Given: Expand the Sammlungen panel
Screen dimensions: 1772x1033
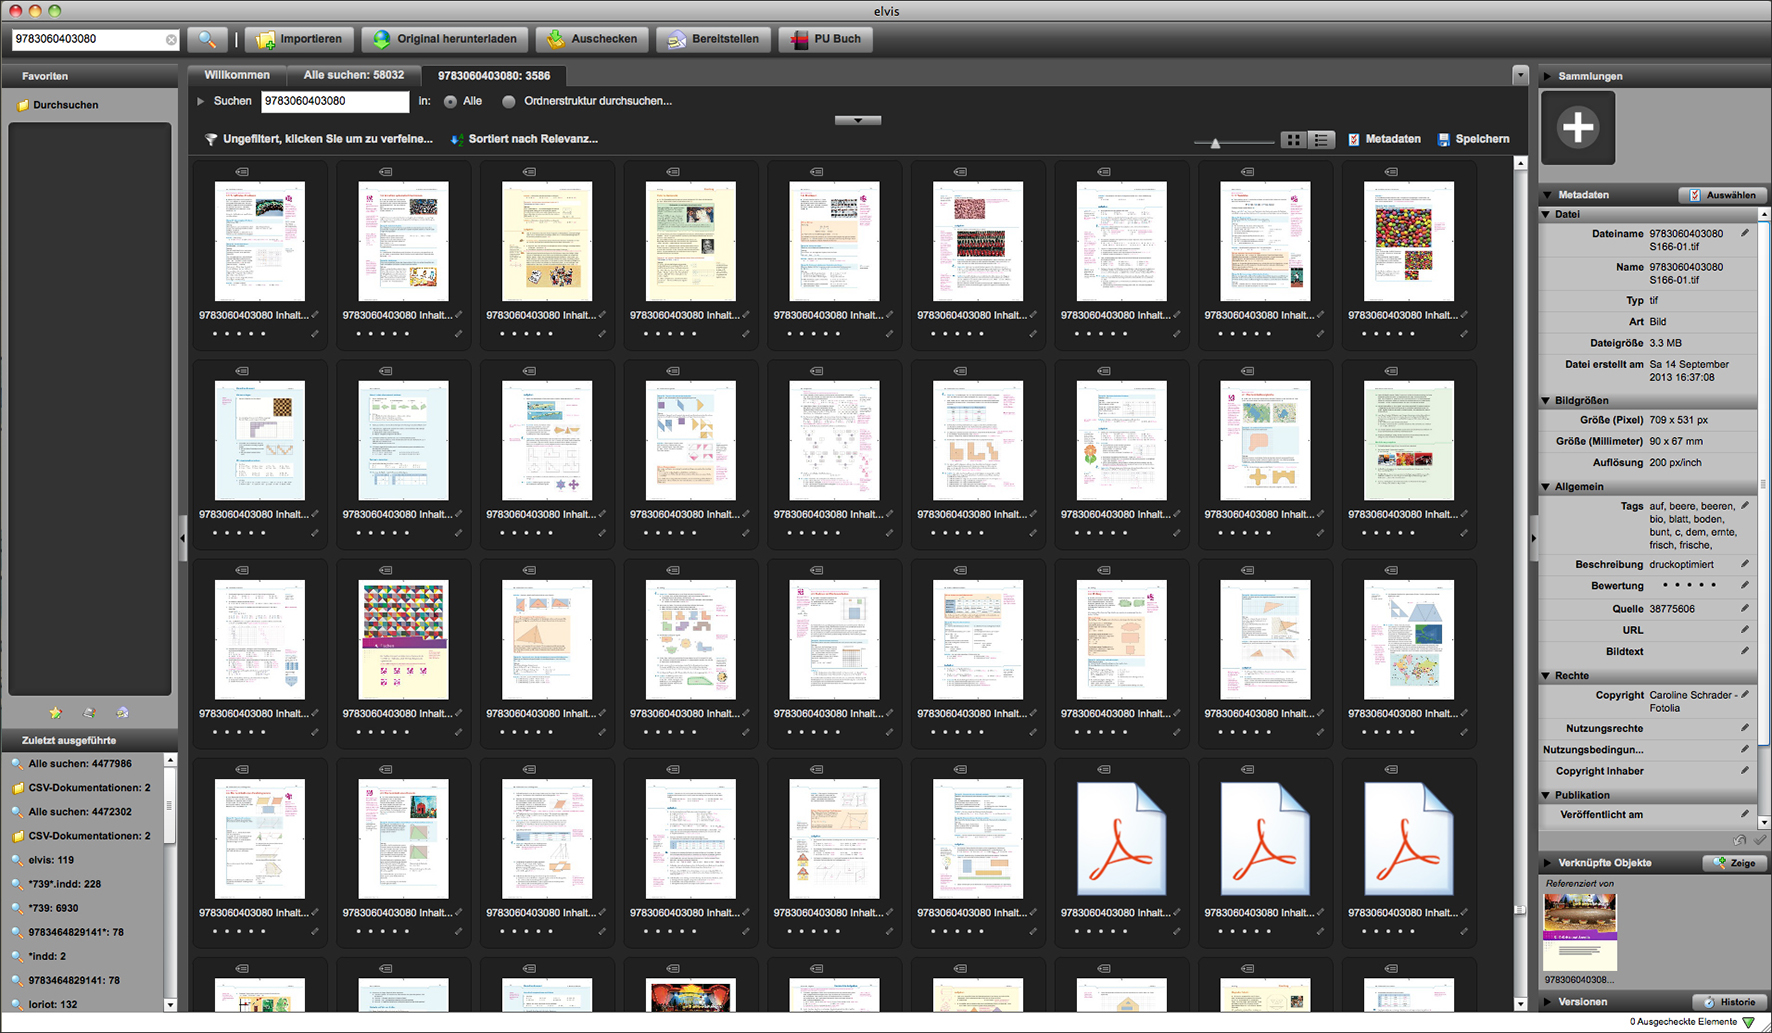Looking at the screenshot, I should tap(1547, 76).
